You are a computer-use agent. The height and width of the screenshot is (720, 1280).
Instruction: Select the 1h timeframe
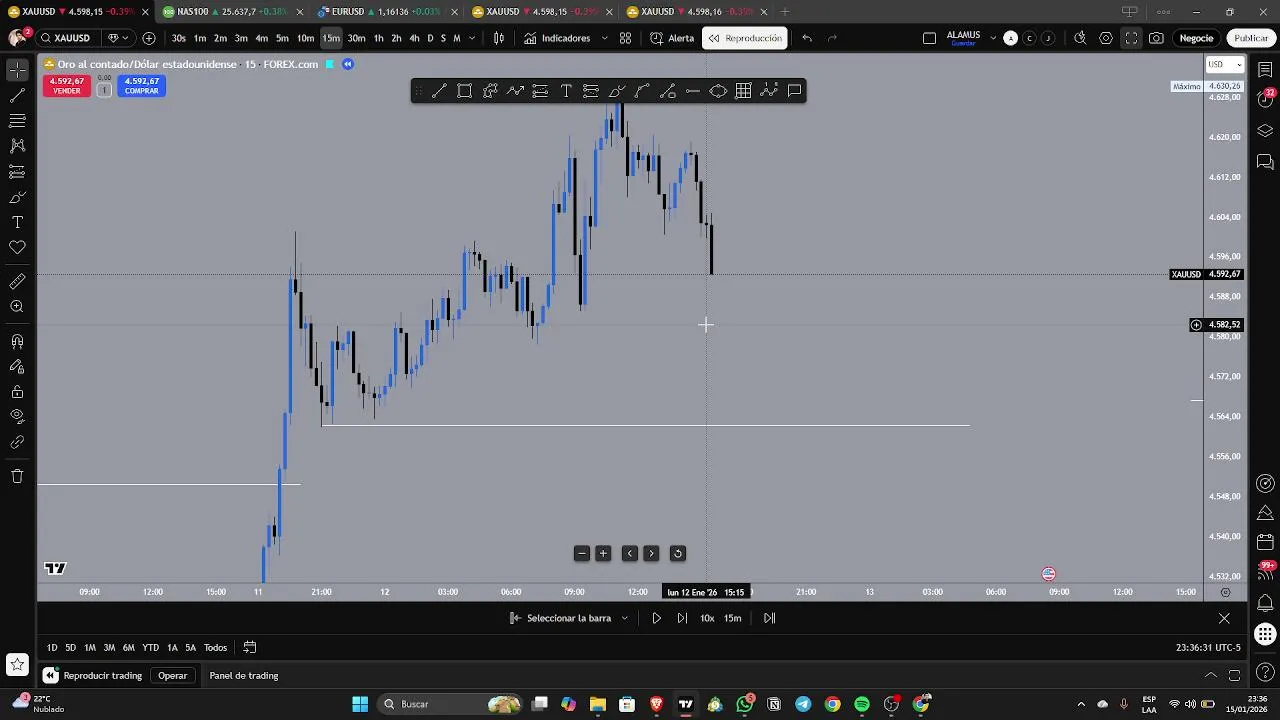pyautogui.click(x=378, y=38)
